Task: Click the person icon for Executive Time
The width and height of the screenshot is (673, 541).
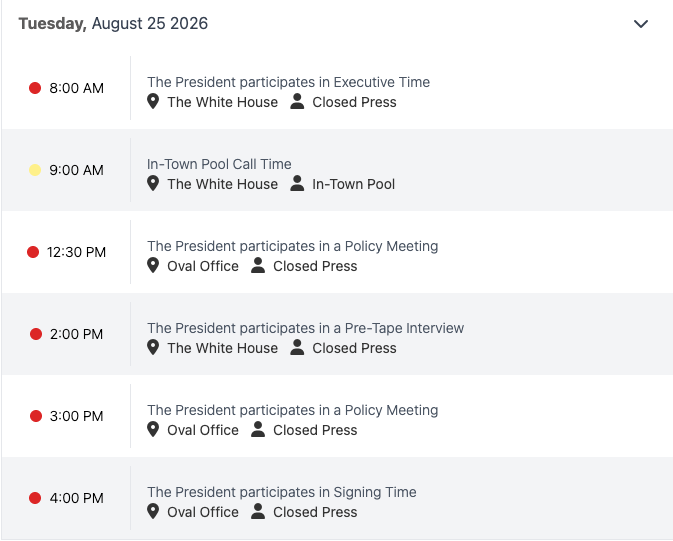Action: point(297,101)
